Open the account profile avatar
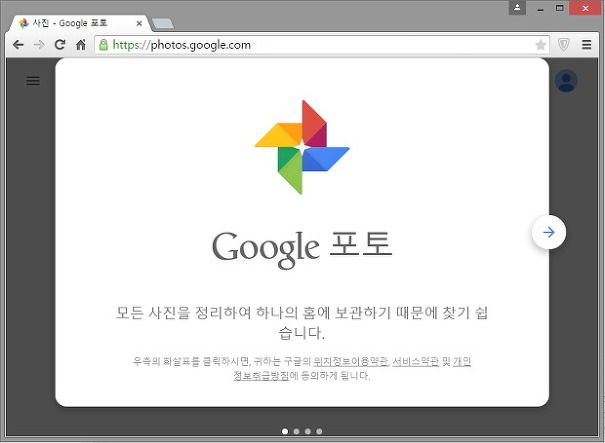Viewport: 605px width, 443px height. click(566, 81)
